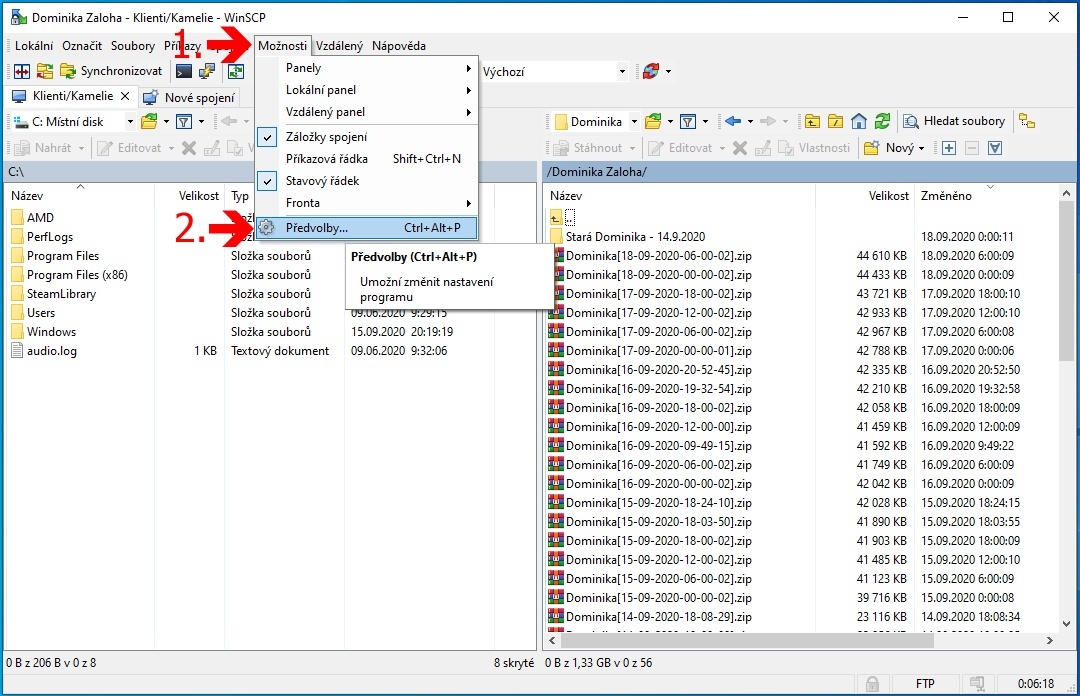
Task: Click the compare directories toolbar icon
Action: (x=21, y=71)
